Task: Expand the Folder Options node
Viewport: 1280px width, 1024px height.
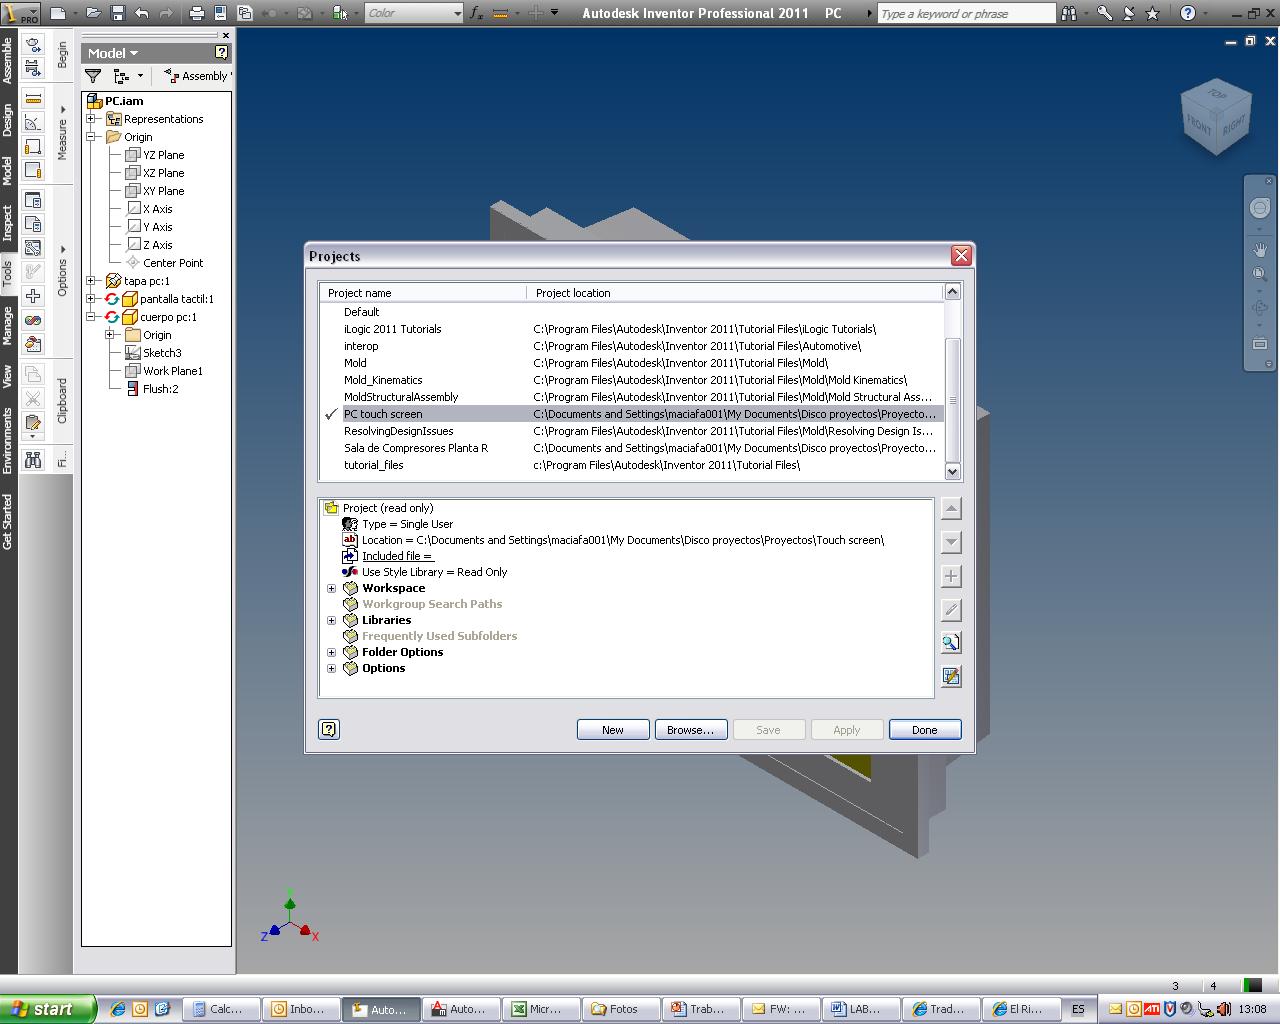Action: pyautogui.click(x=332, y=652)
